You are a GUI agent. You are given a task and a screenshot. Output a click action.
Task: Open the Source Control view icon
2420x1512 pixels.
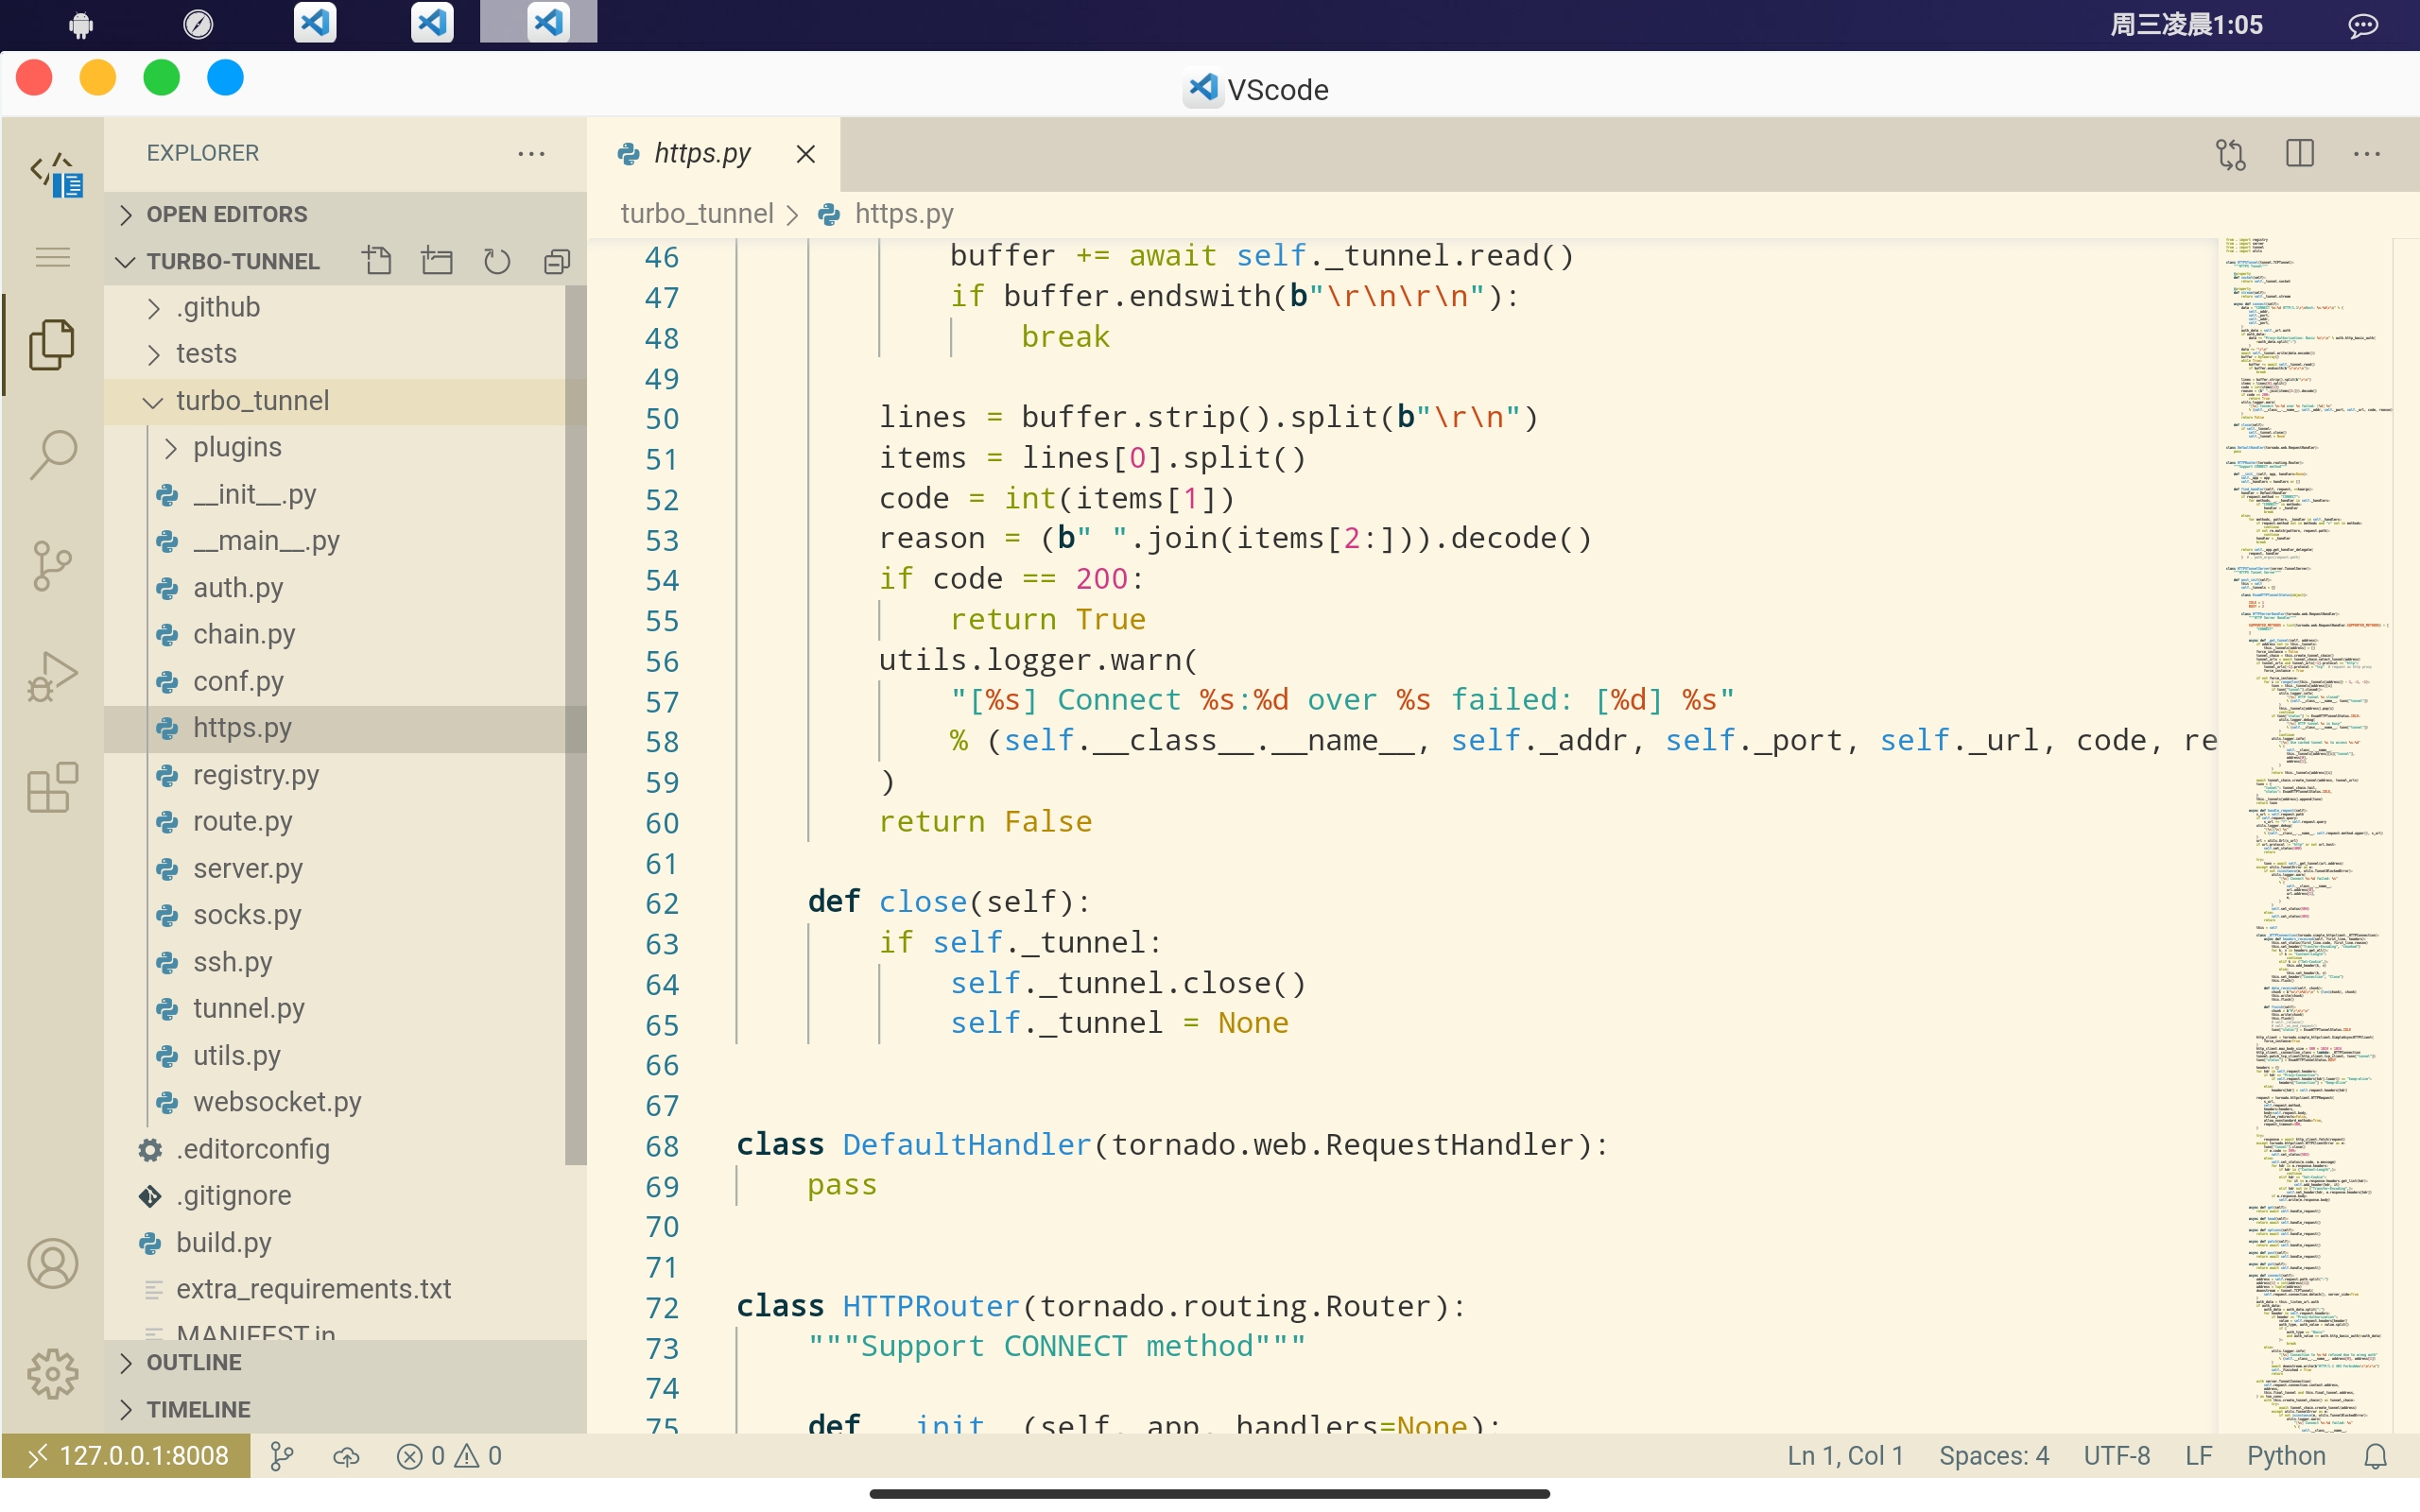tap(52, 566)
